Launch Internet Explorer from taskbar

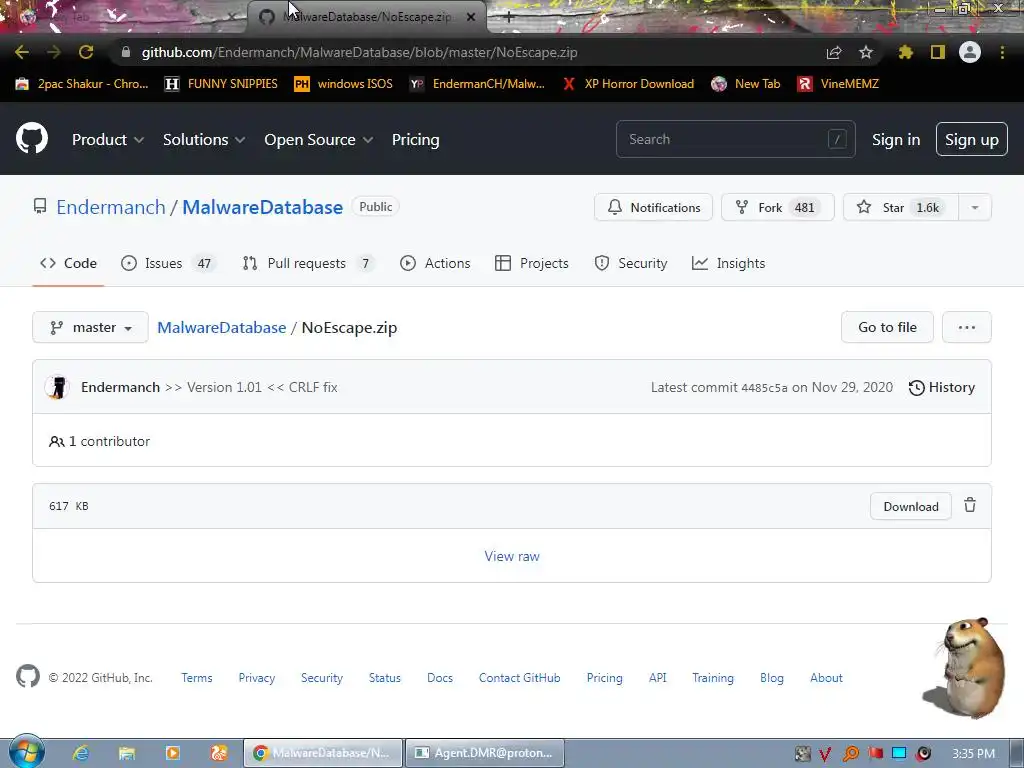coord(80,753)
